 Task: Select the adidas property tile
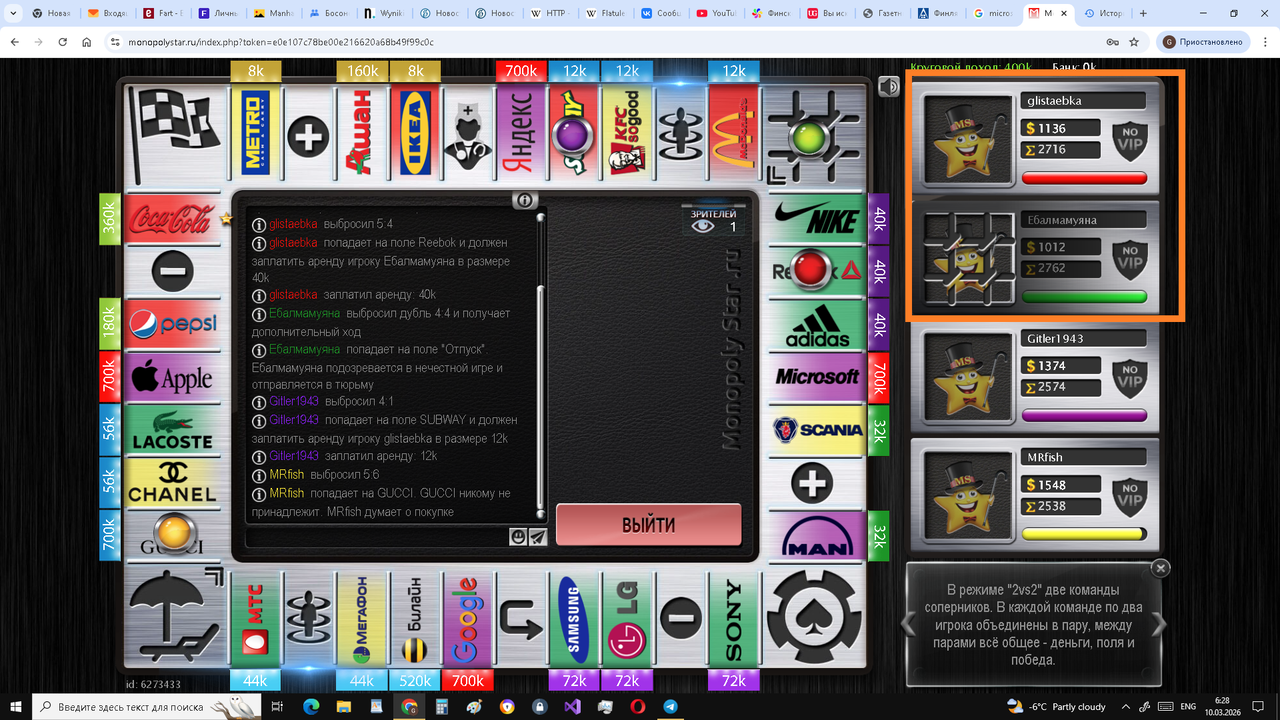[816, 325]
